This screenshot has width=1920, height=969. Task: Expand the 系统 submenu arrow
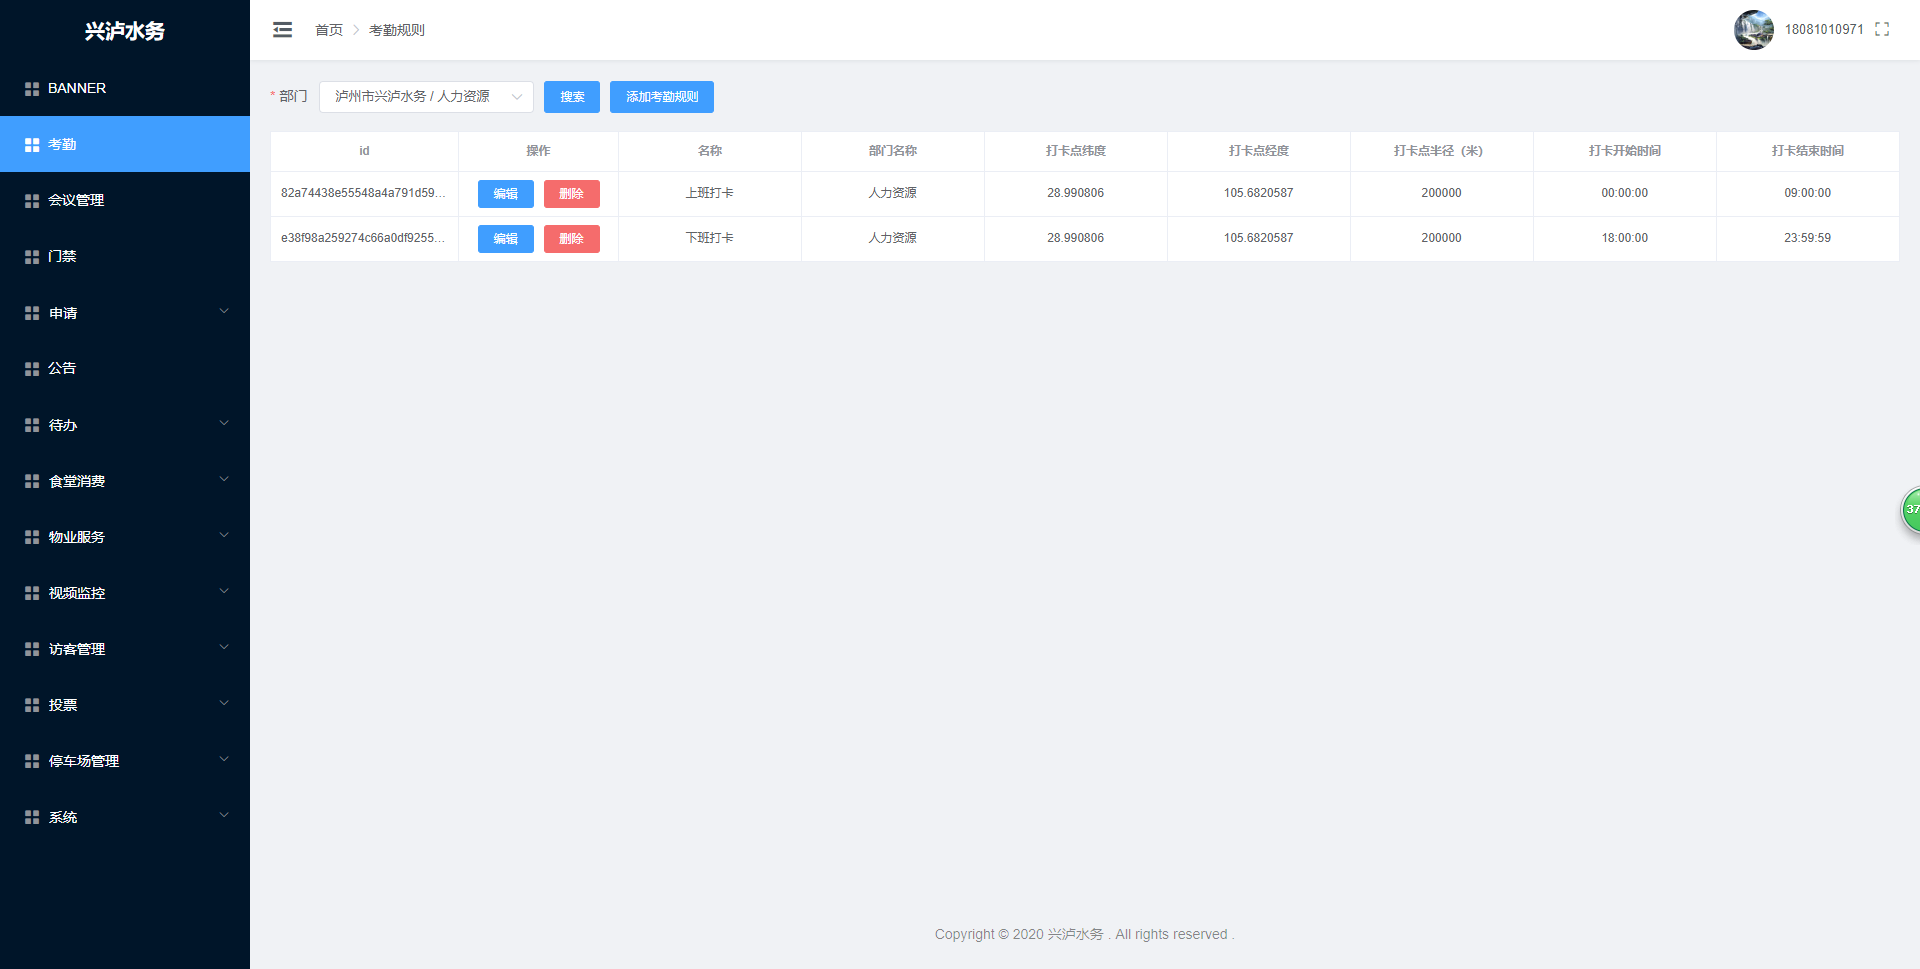click(224, 816)
